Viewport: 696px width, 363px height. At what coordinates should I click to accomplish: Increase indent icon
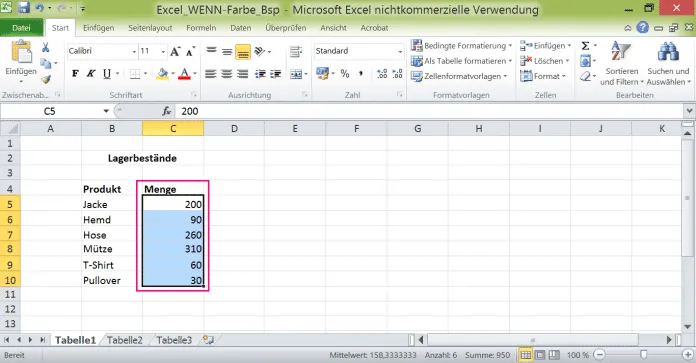point(276,74)
